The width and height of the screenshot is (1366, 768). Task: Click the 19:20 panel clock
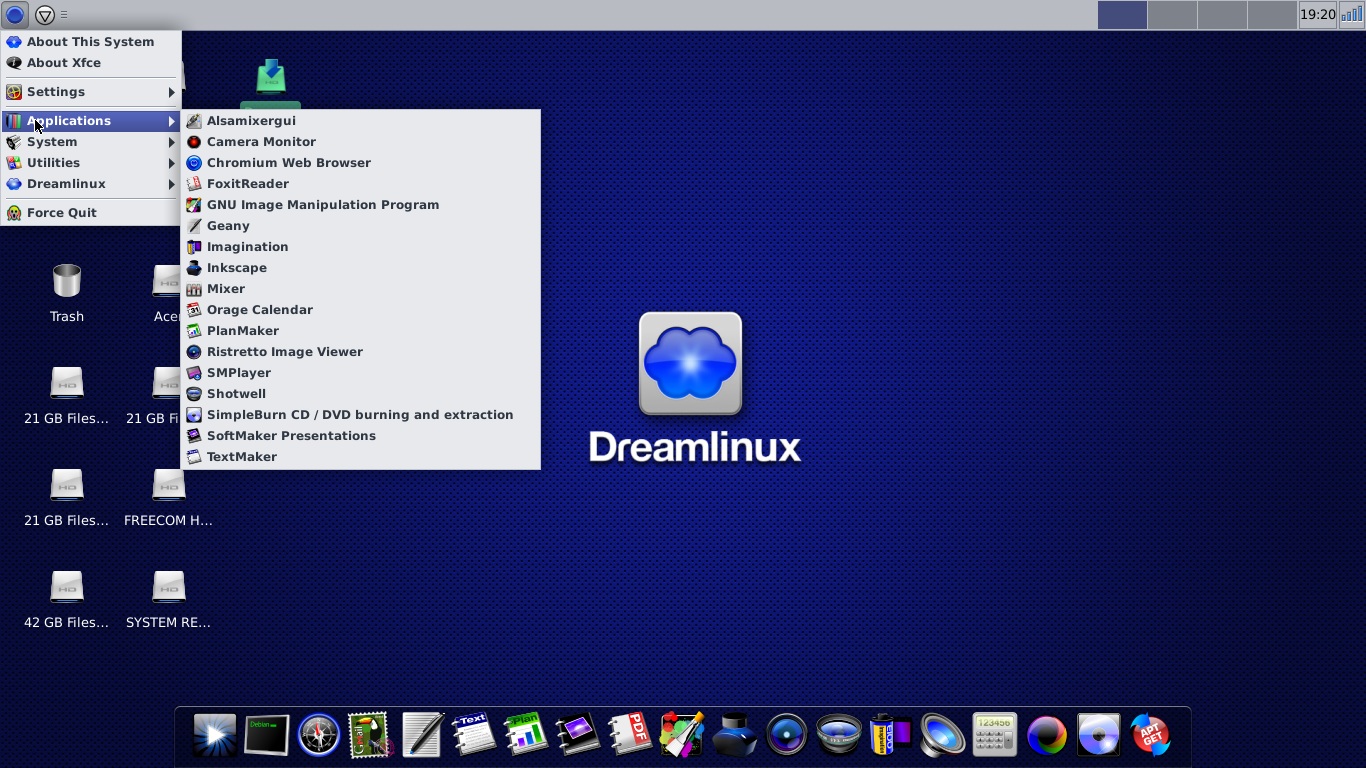(x=1318, y=15)
